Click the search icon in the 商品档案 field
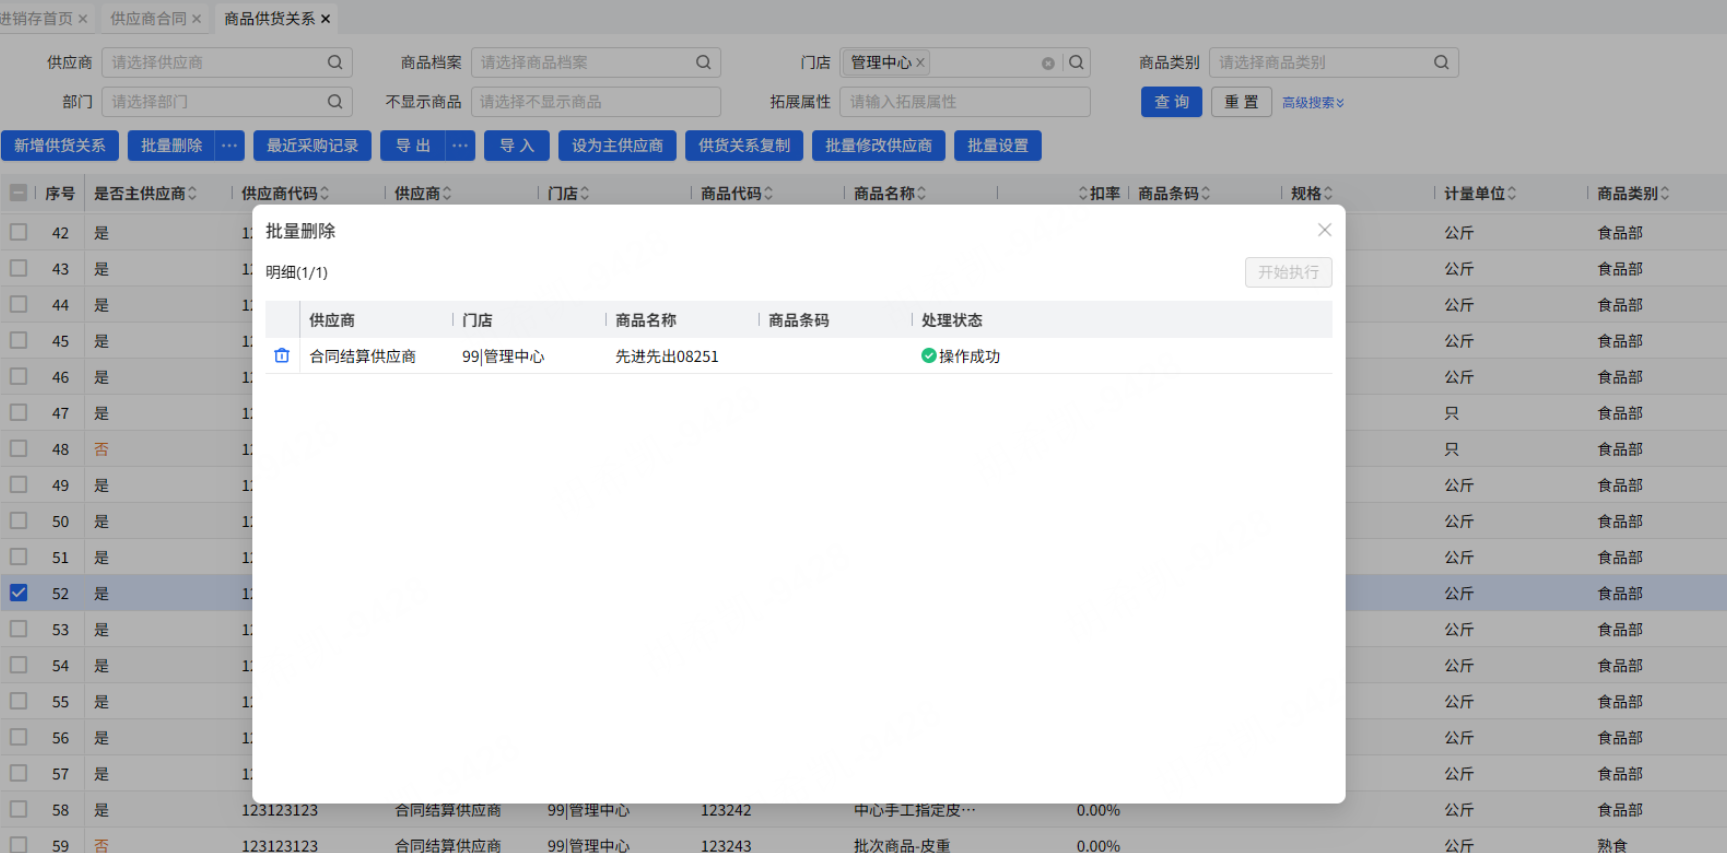 pos(704,62)
